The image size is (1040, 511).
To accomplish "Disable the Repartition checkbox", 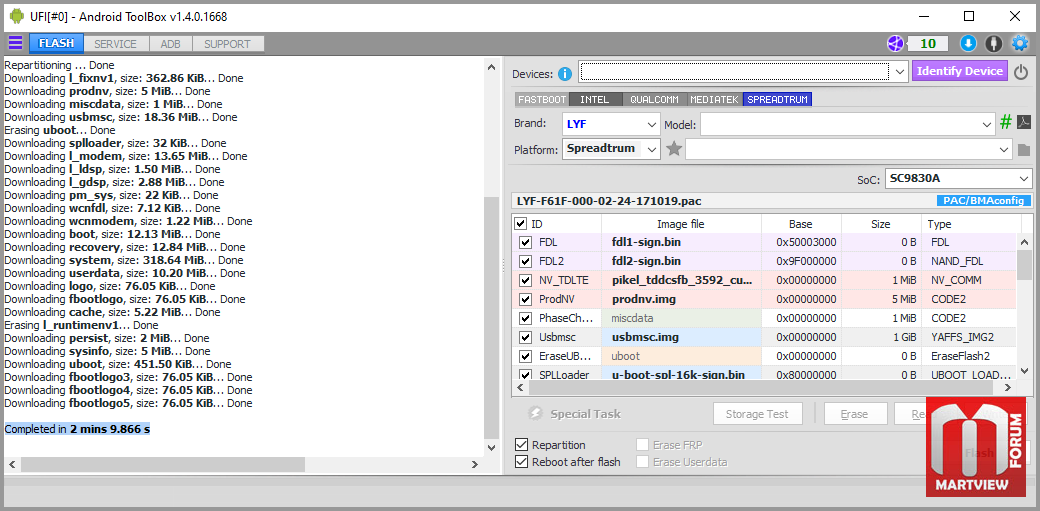I will 522,445.
